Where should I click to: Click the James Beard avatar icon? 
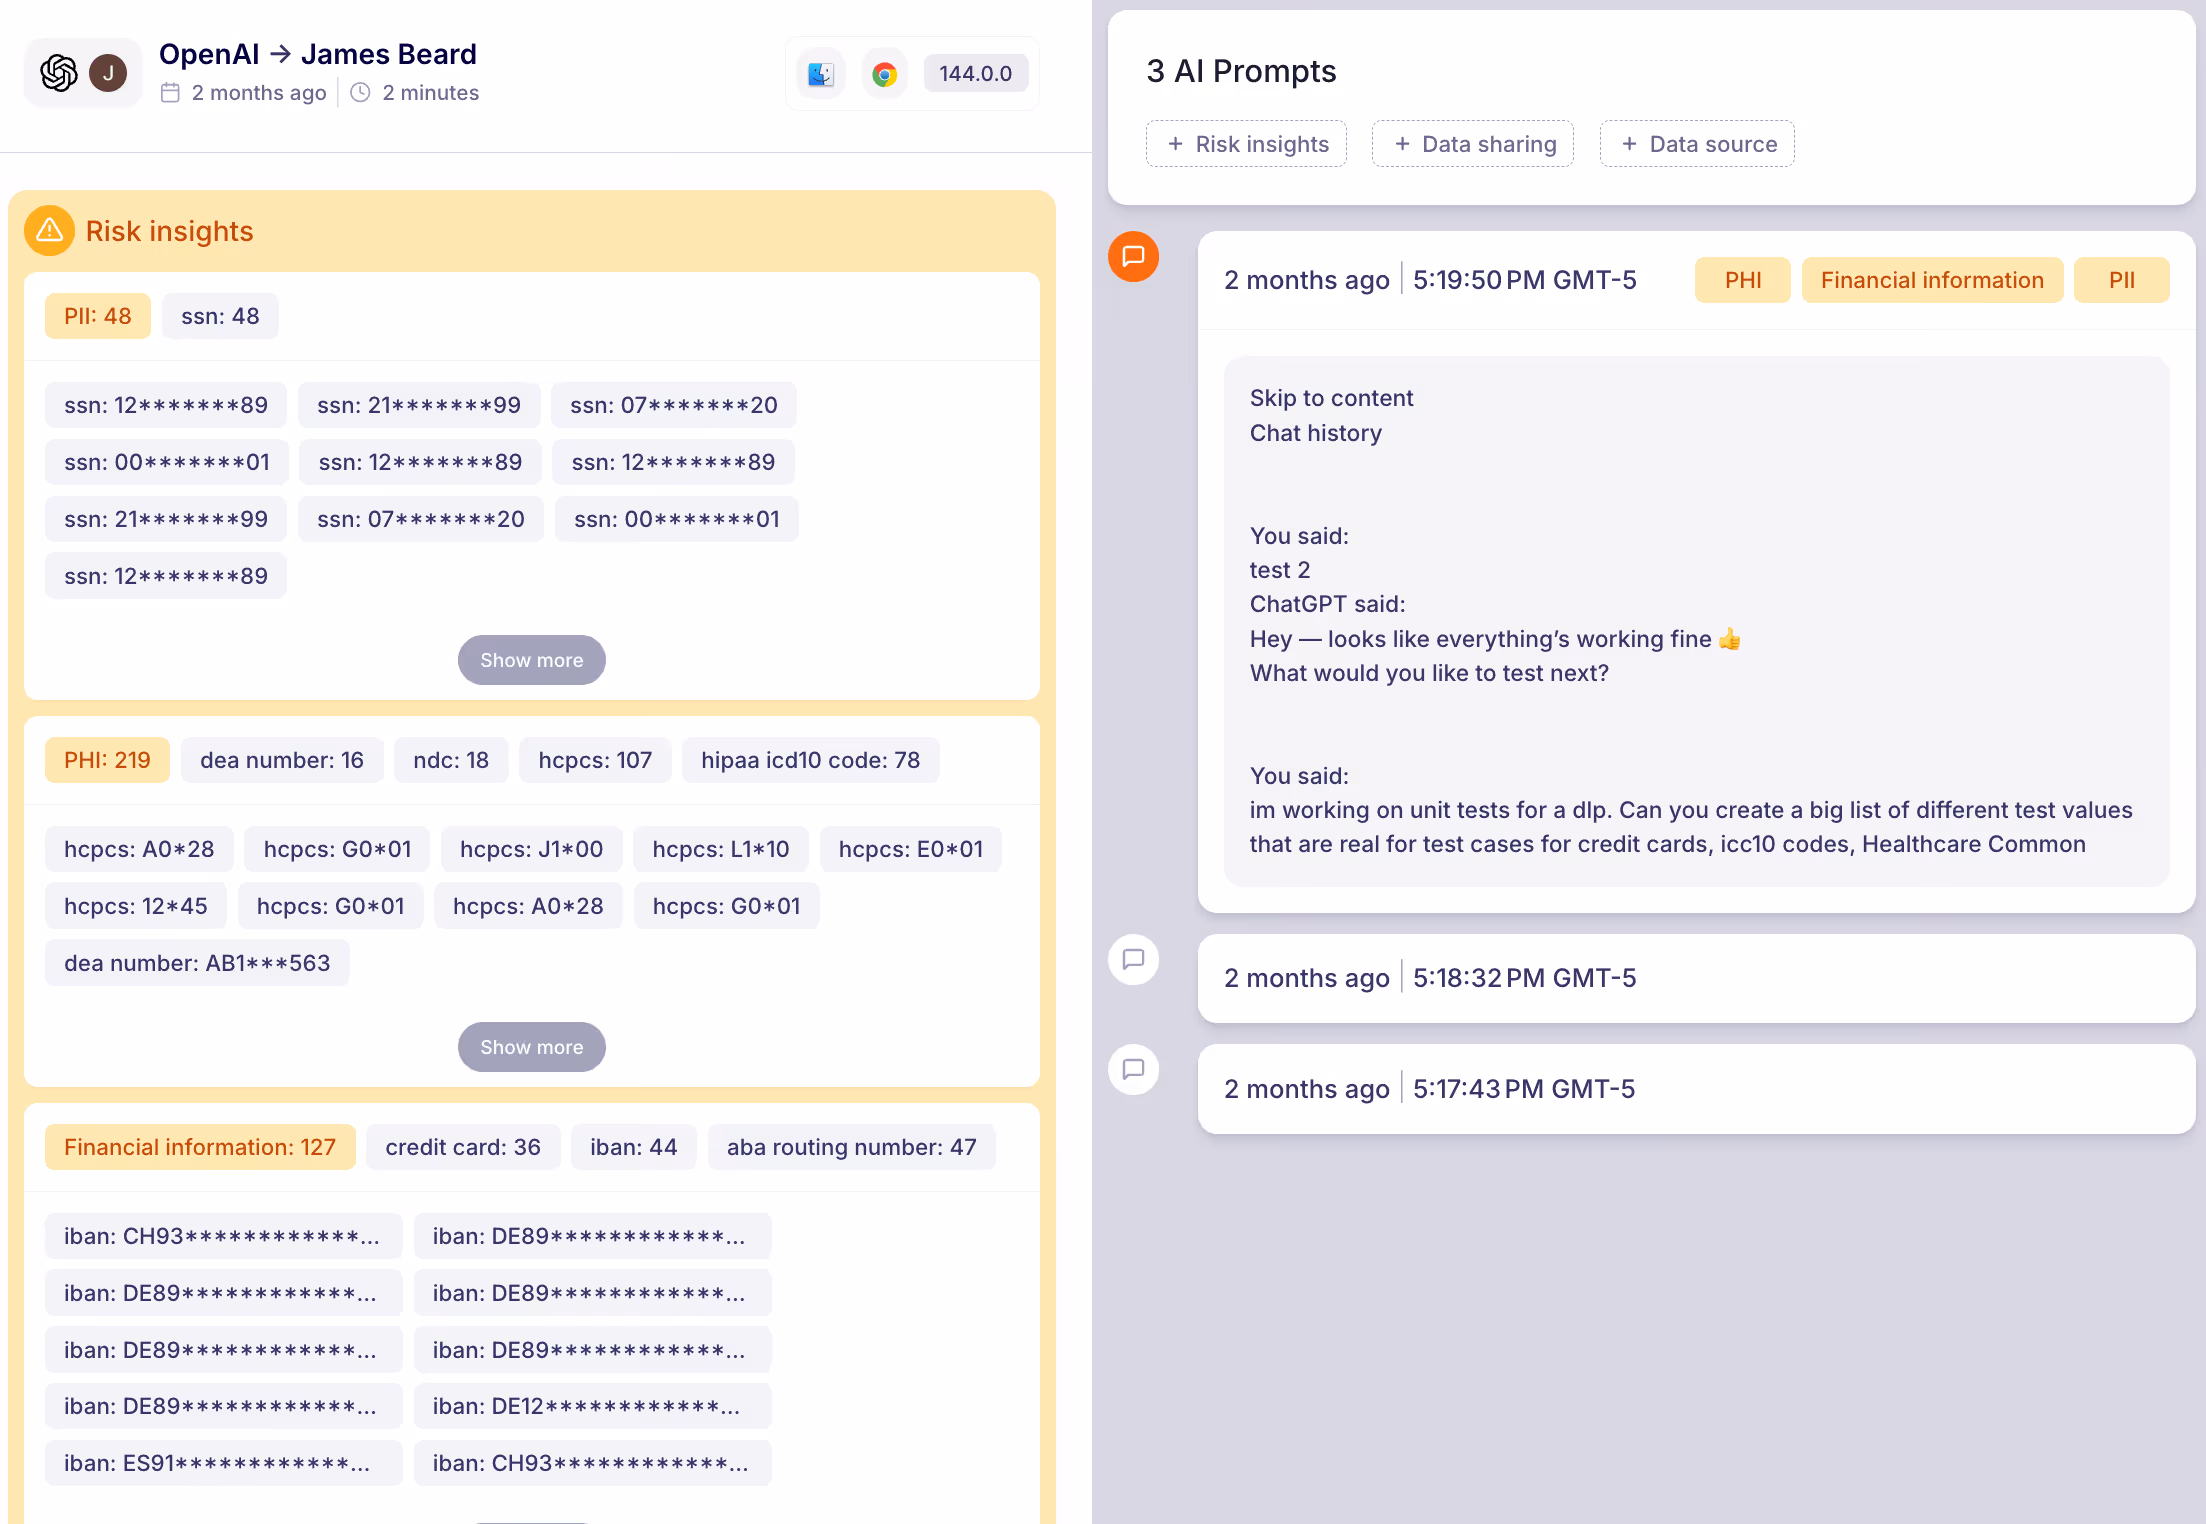(108, 73)
